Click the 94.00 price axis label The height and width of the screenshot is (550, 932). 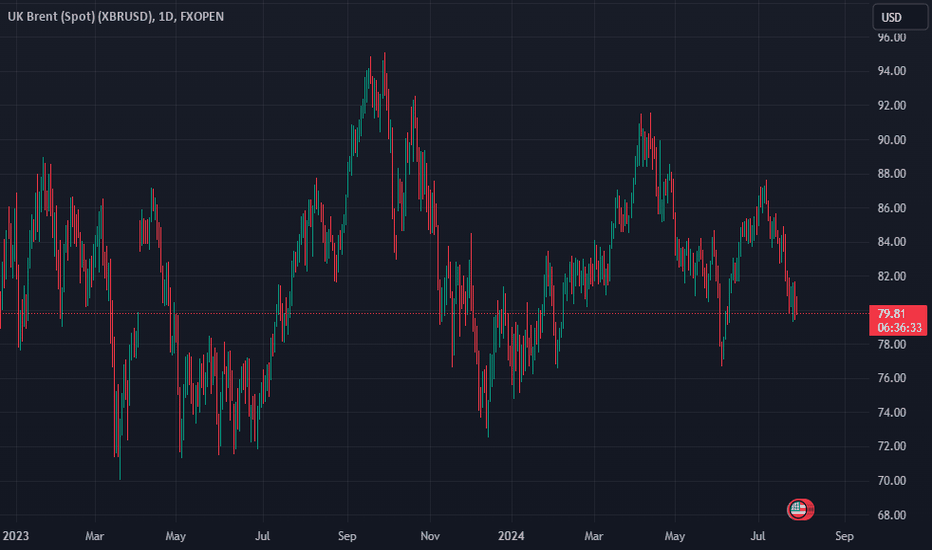pyautogui.click(x=892, y=71)
